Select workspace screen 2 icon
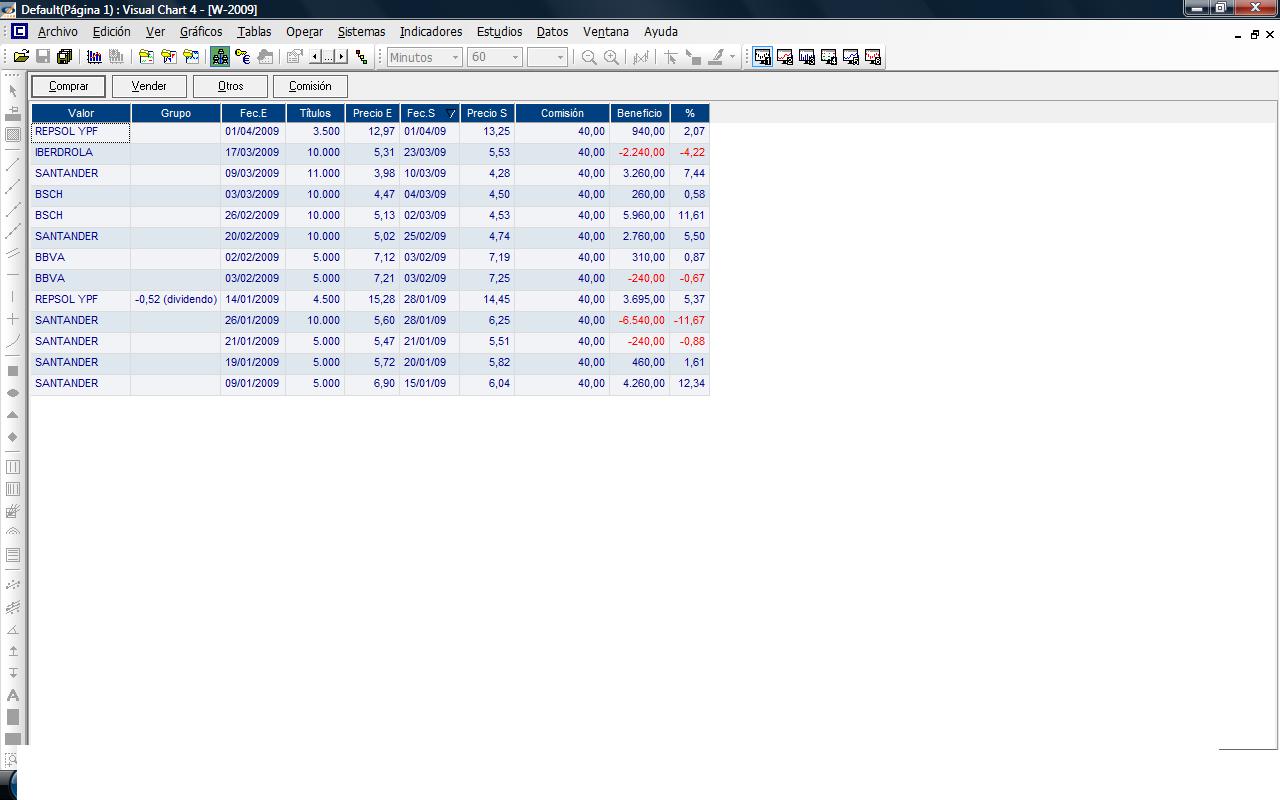This screenshot has height=800, width=1280. [x=785, y=57]
